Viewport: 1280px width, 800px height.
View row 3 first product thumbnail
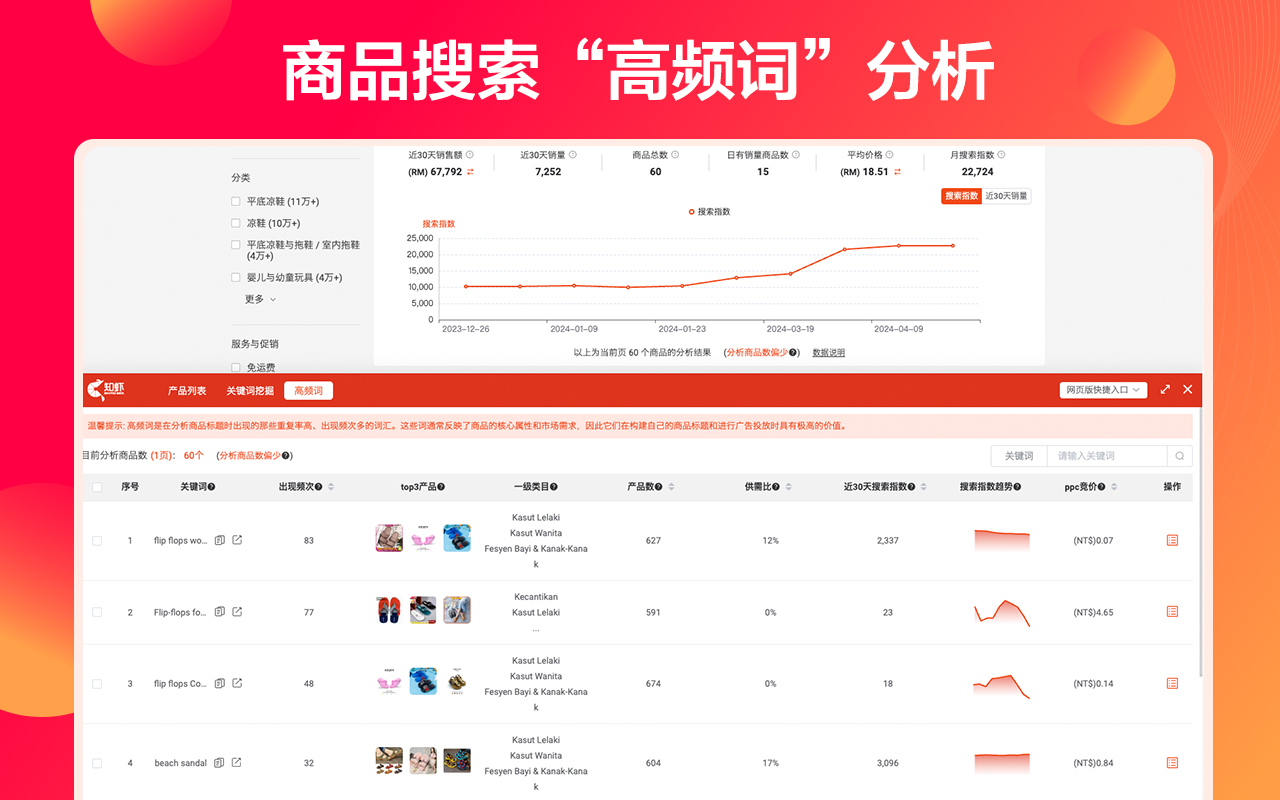[389, 683]
